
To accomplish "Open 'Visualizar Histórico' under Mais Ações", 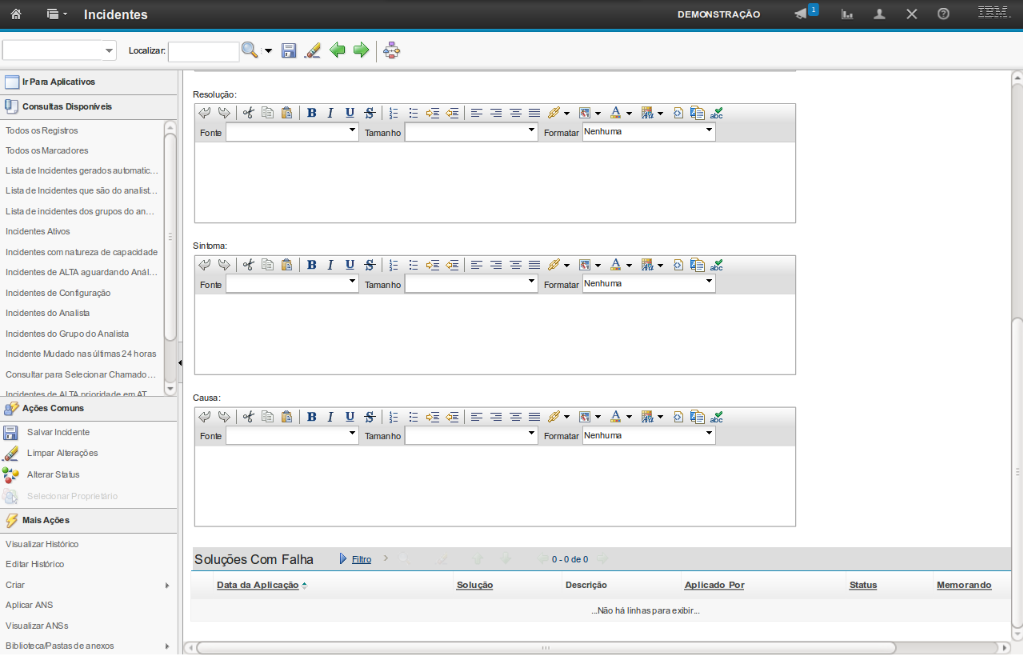I will 42,544.
